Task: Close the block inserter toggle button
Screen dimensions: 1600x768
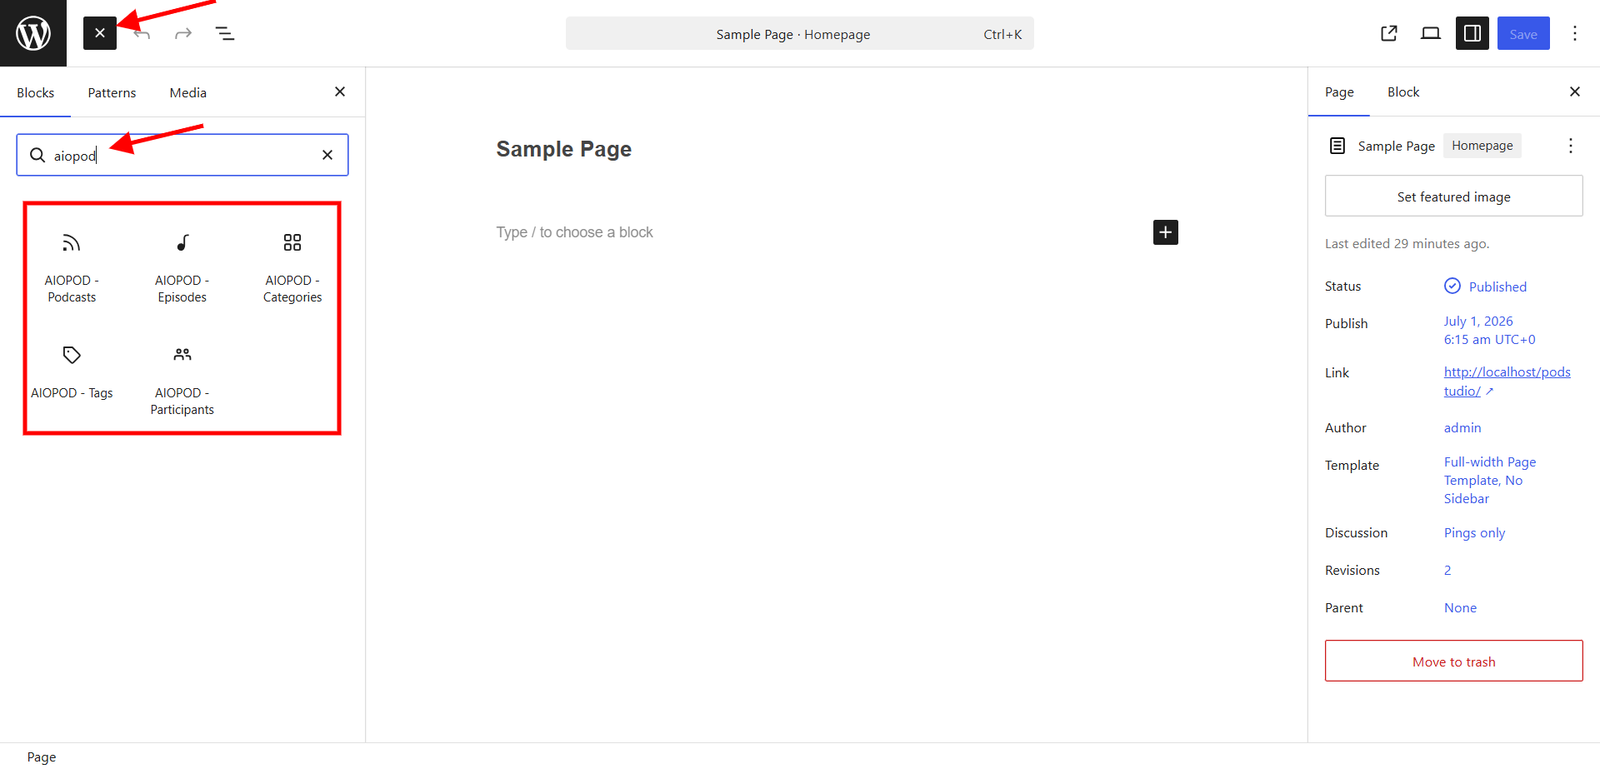Action: click(100, 33)
